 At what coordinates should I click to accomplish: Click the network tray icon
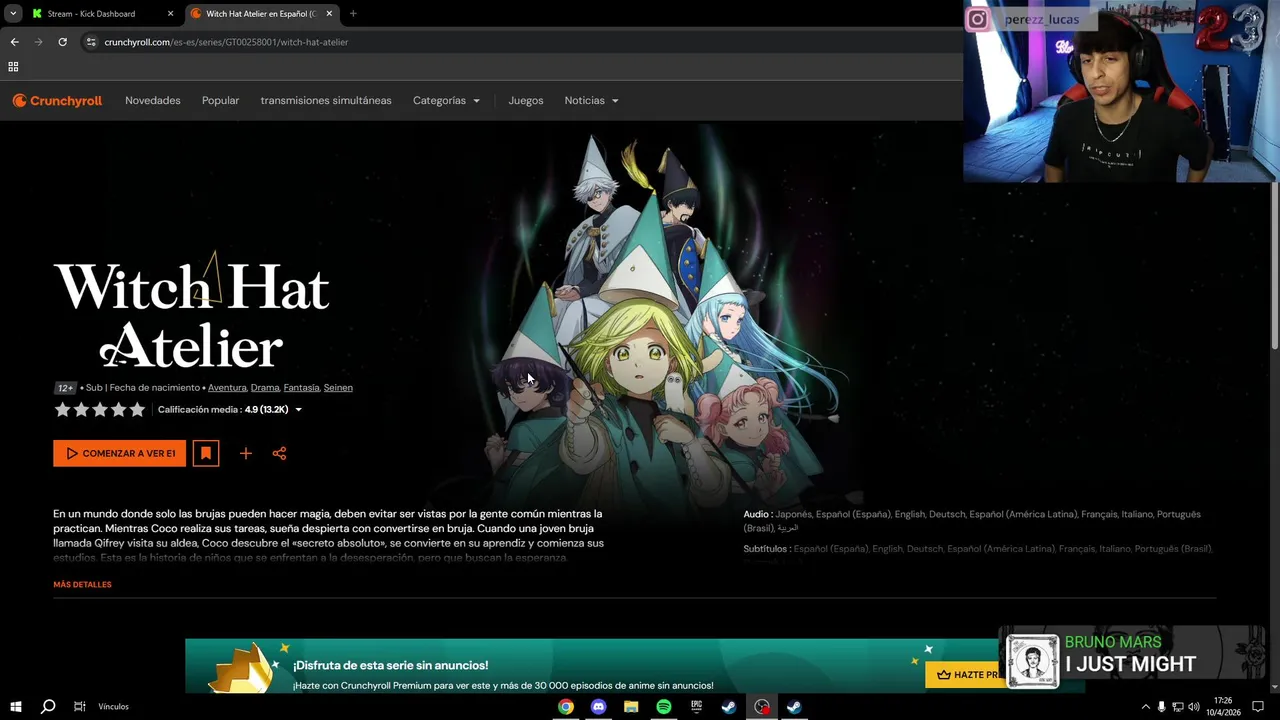1178,707
